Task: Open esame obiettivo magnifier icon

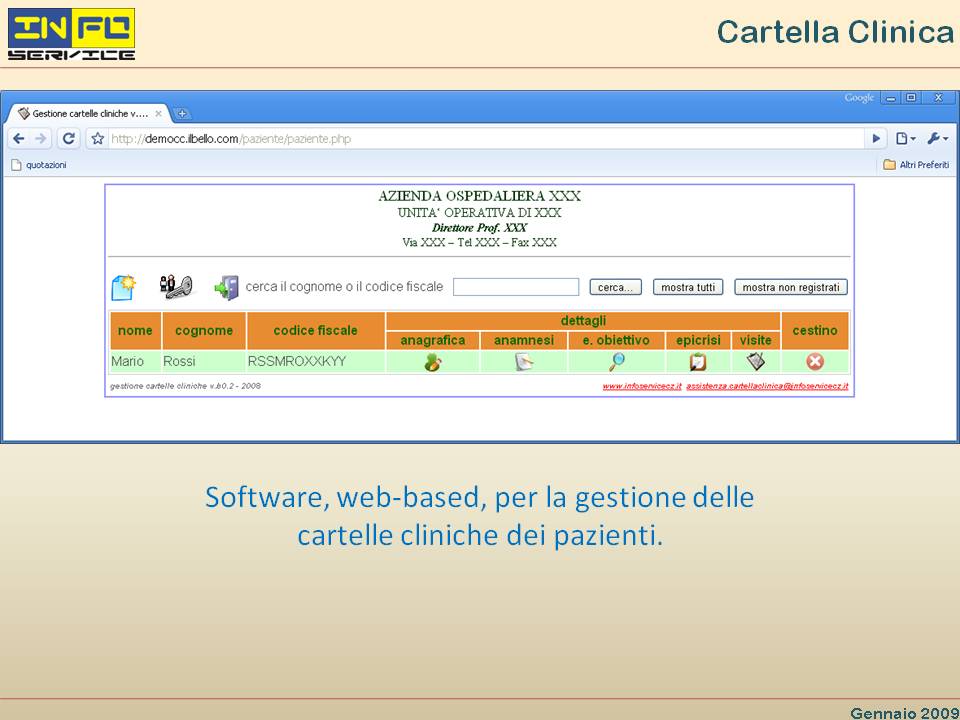Action: coord(617,362)
